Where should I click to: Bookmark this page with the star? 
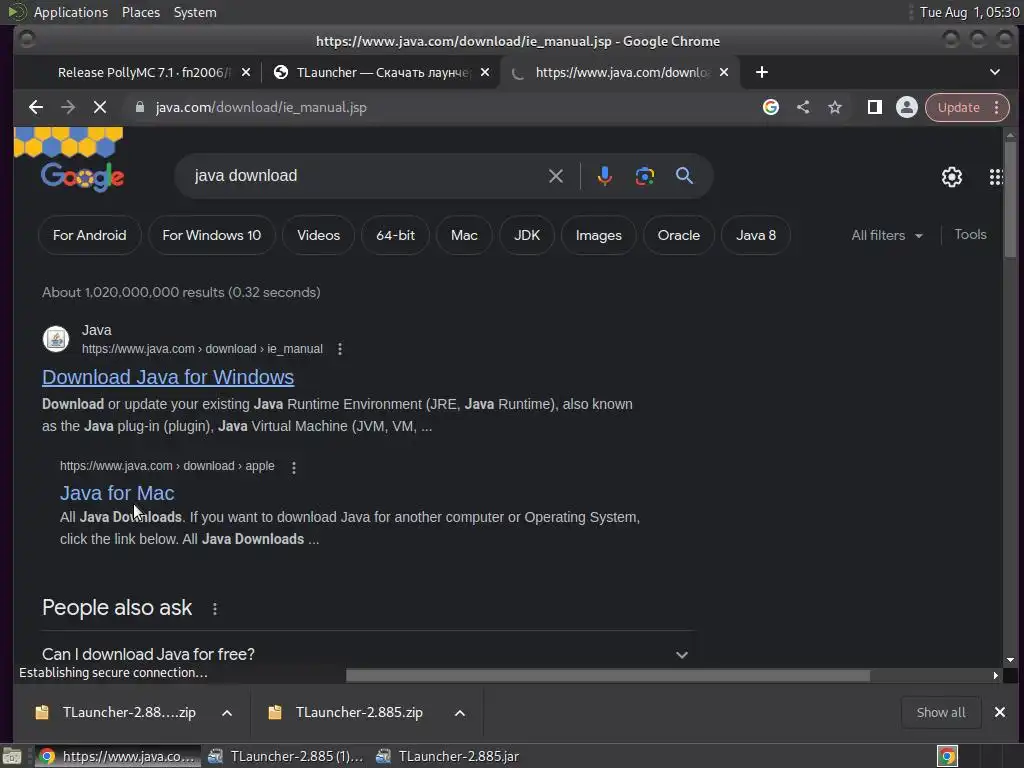click(x=835, y=107)
